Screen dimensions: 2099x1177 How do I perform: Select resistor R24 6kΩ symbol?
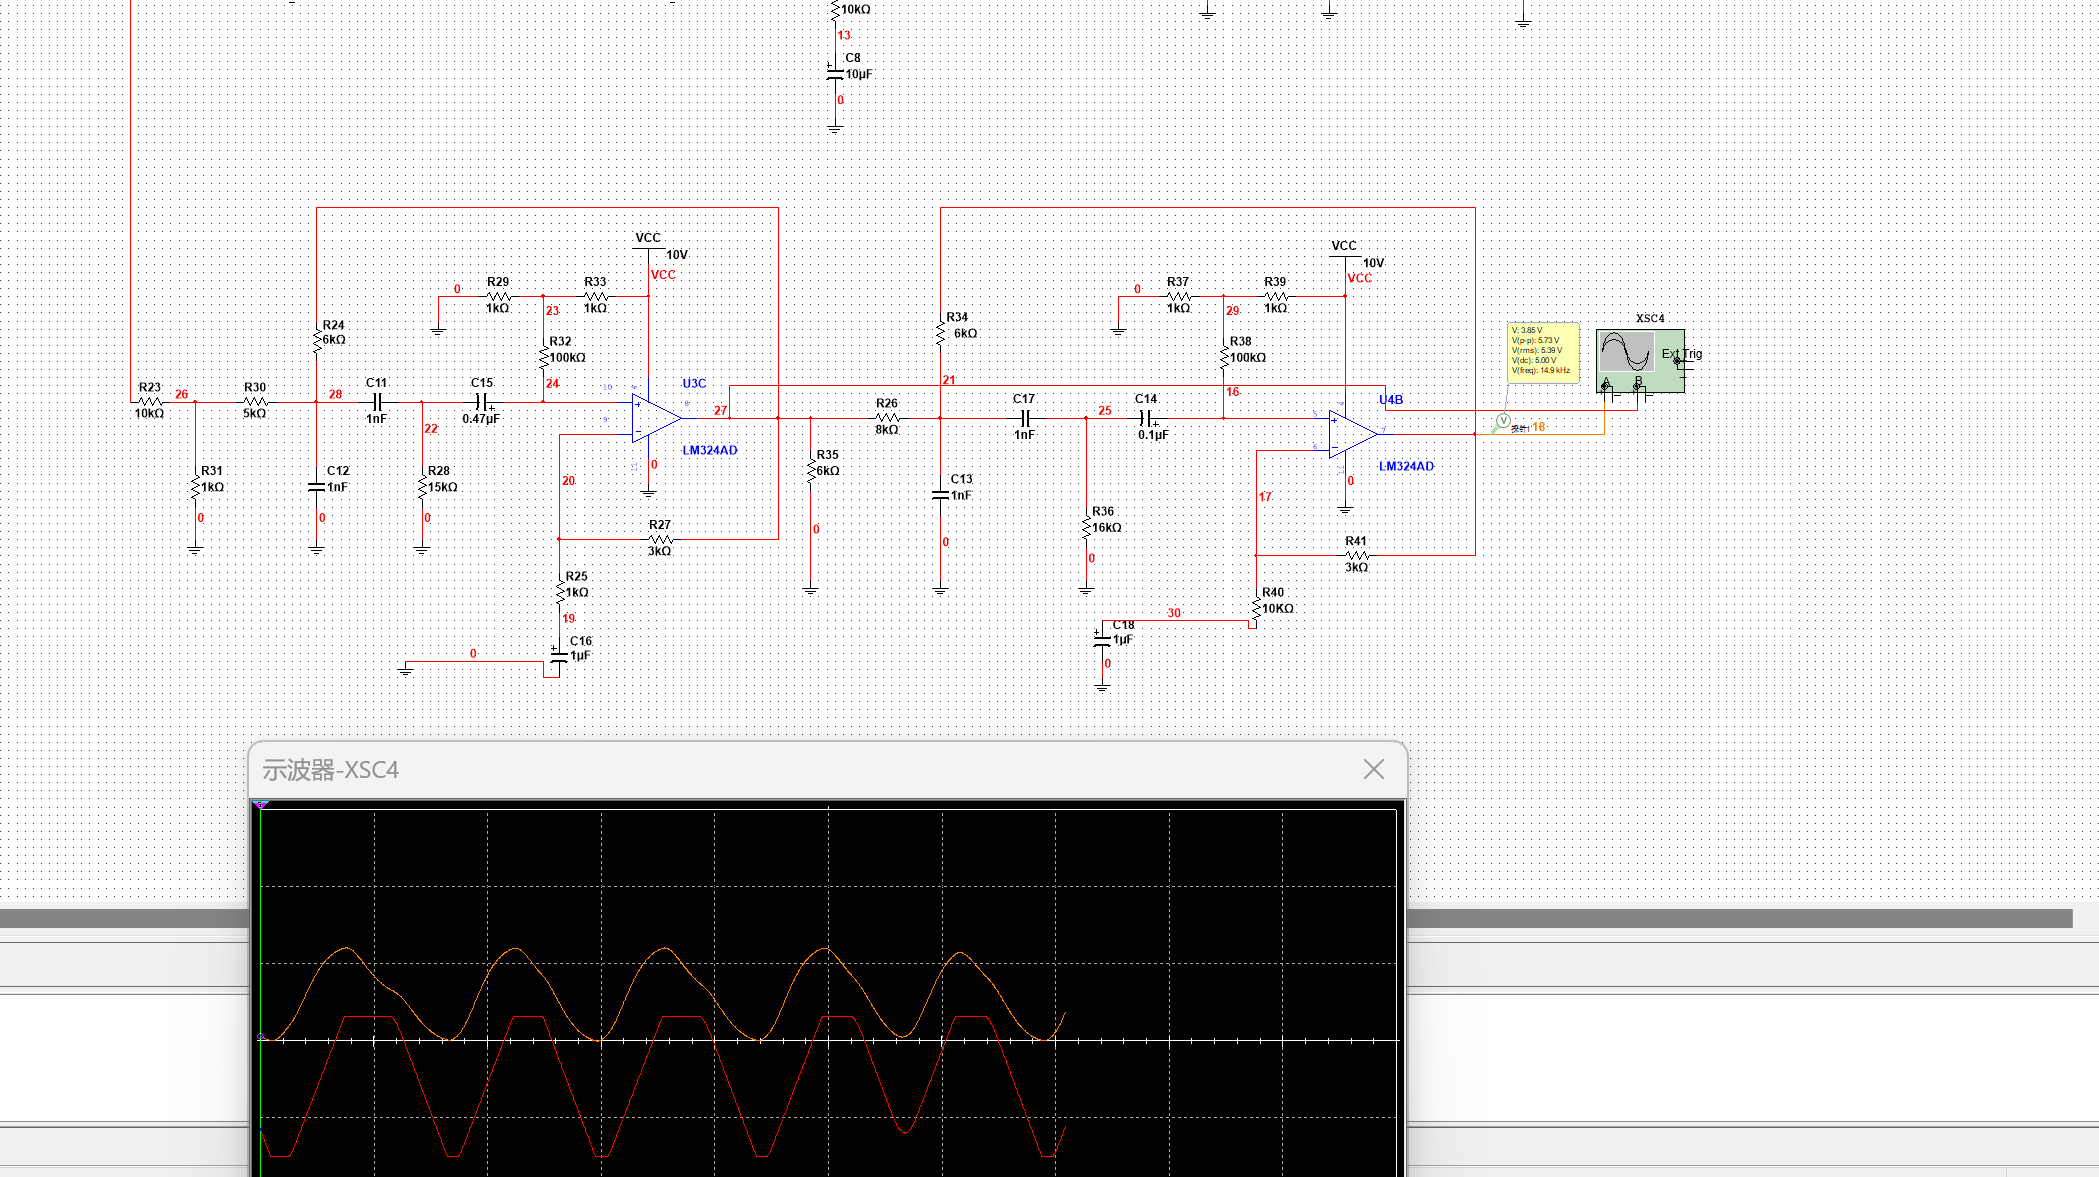(317, 341)
